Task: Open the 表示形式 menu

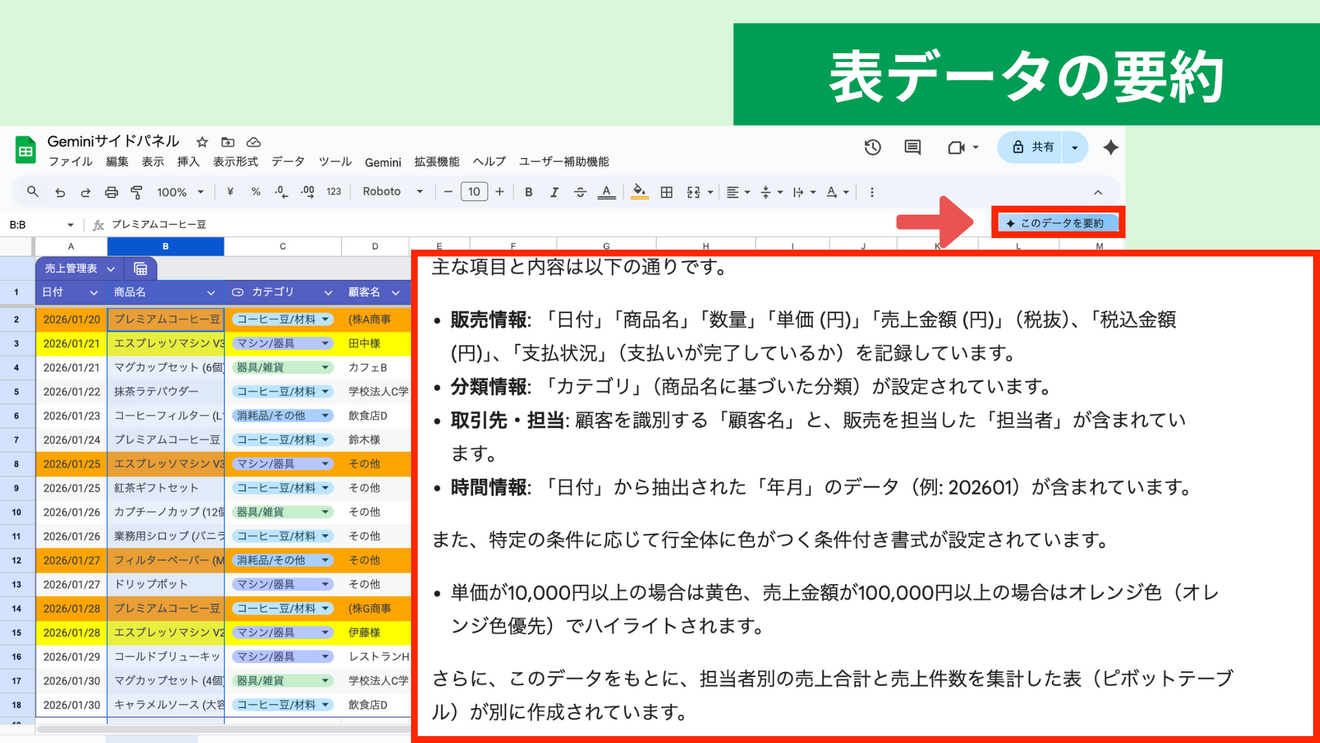Action: click(x=235, y=162)
